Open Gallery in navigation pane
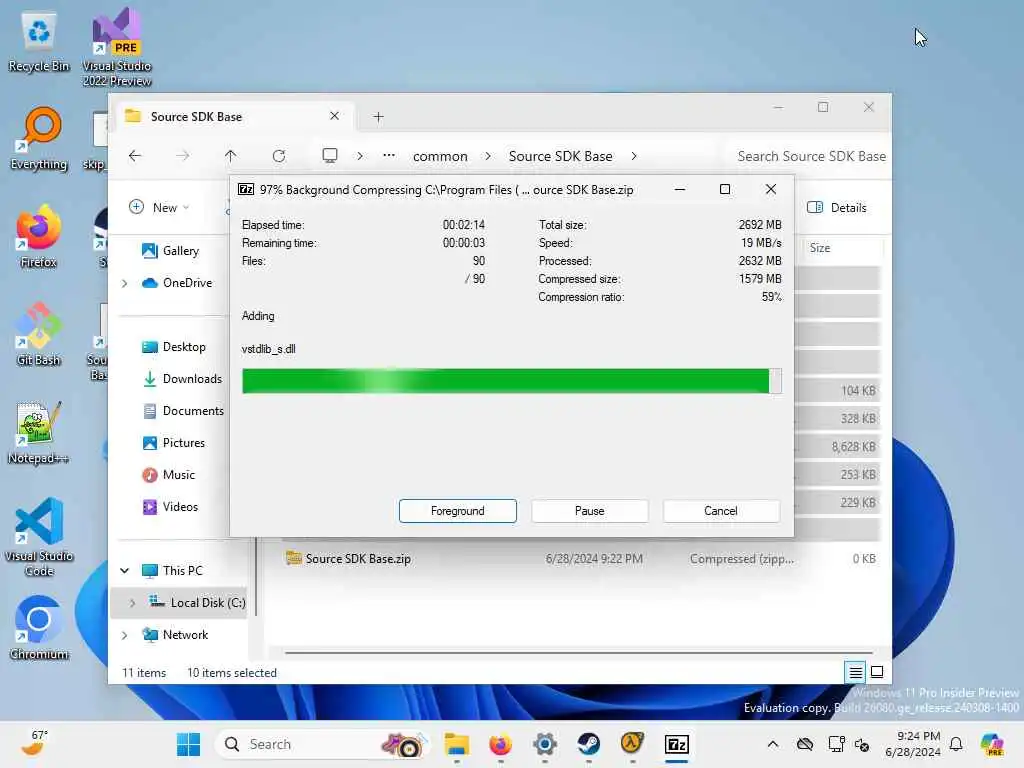 click(x=170, y=250)
